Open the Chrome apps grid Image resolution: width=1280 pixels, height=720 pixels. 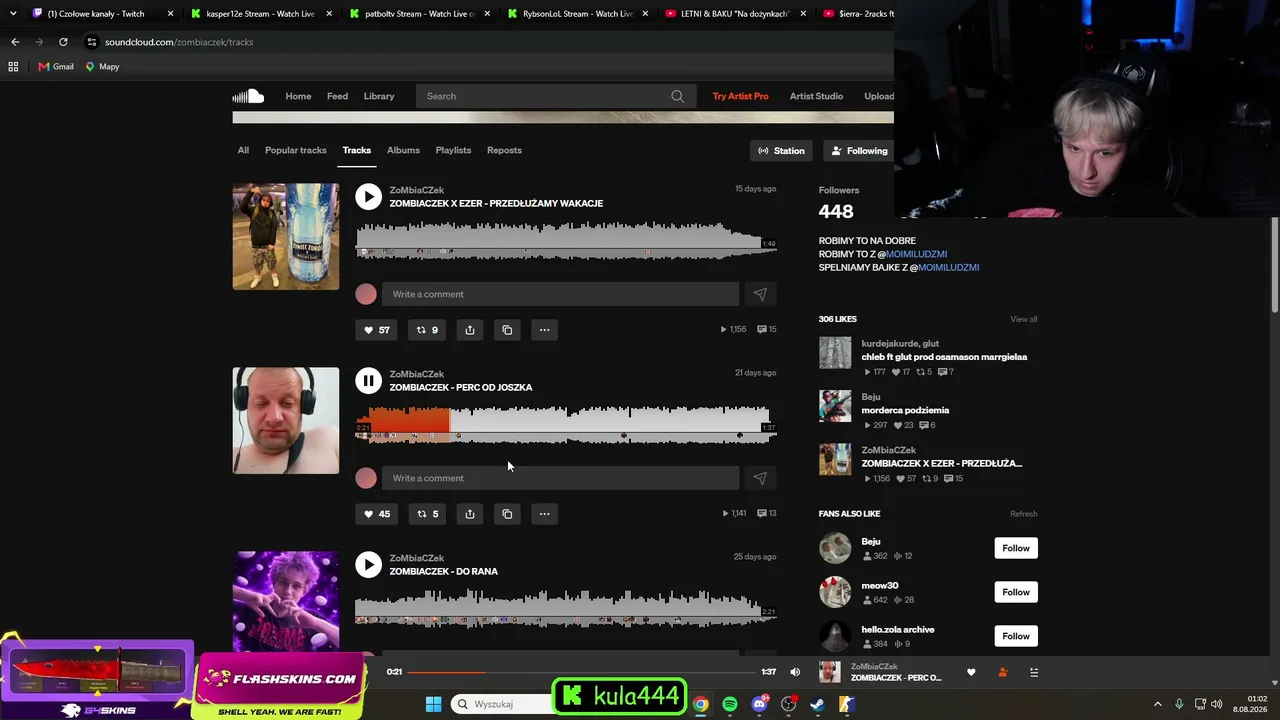(13, 66)
